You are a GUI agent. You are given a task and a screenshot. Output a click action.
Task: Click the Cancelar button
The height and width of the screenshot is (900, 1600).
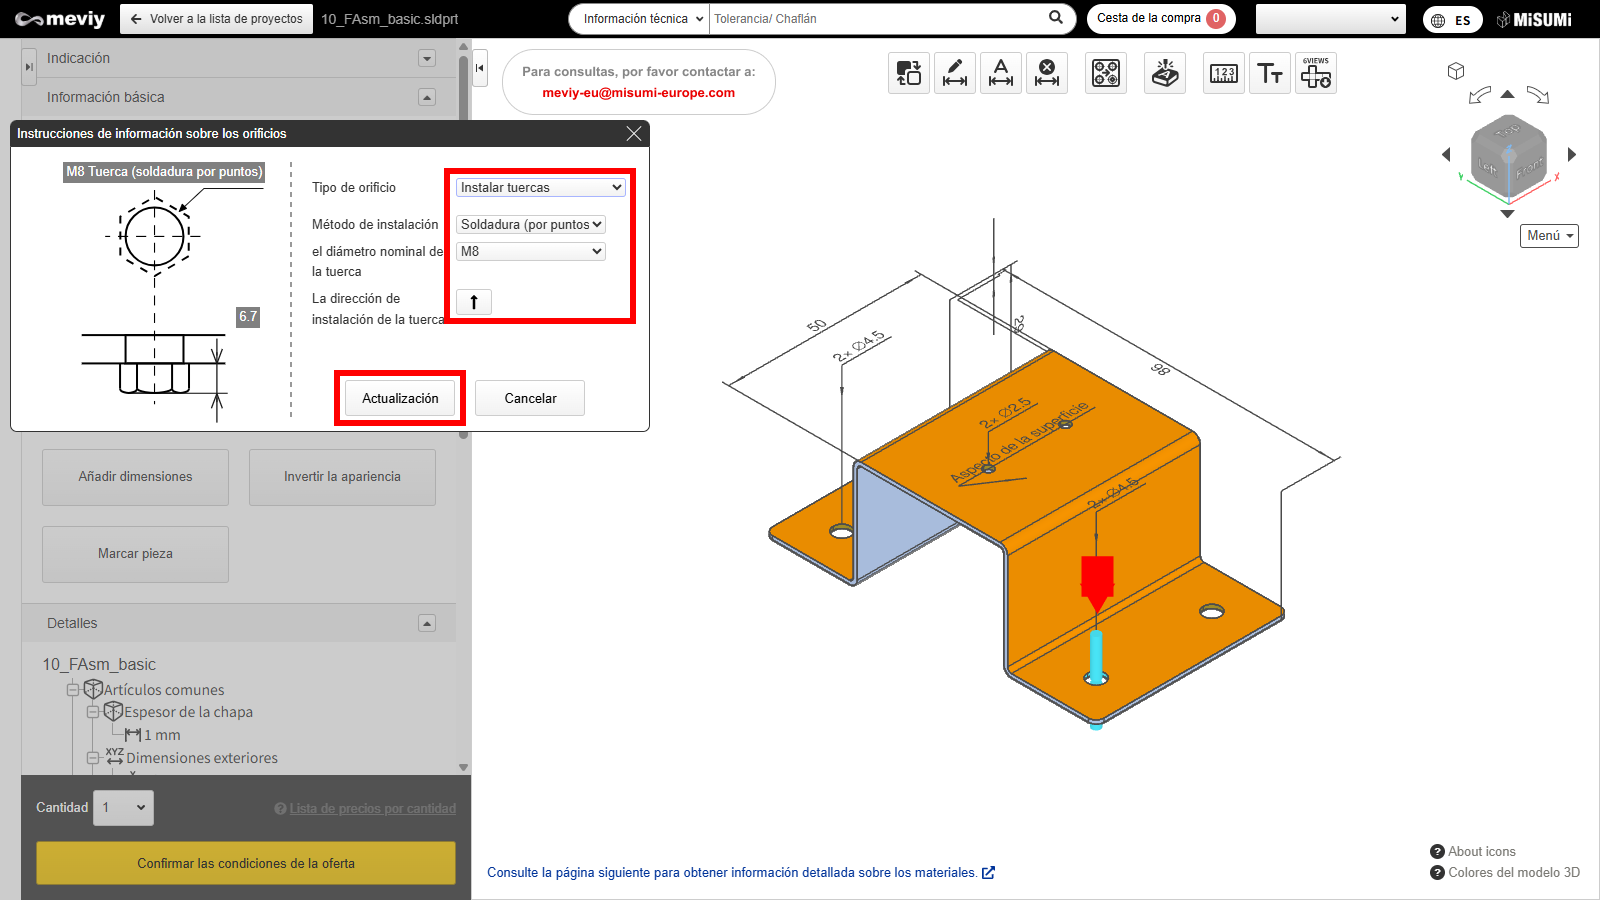(530, 398)
